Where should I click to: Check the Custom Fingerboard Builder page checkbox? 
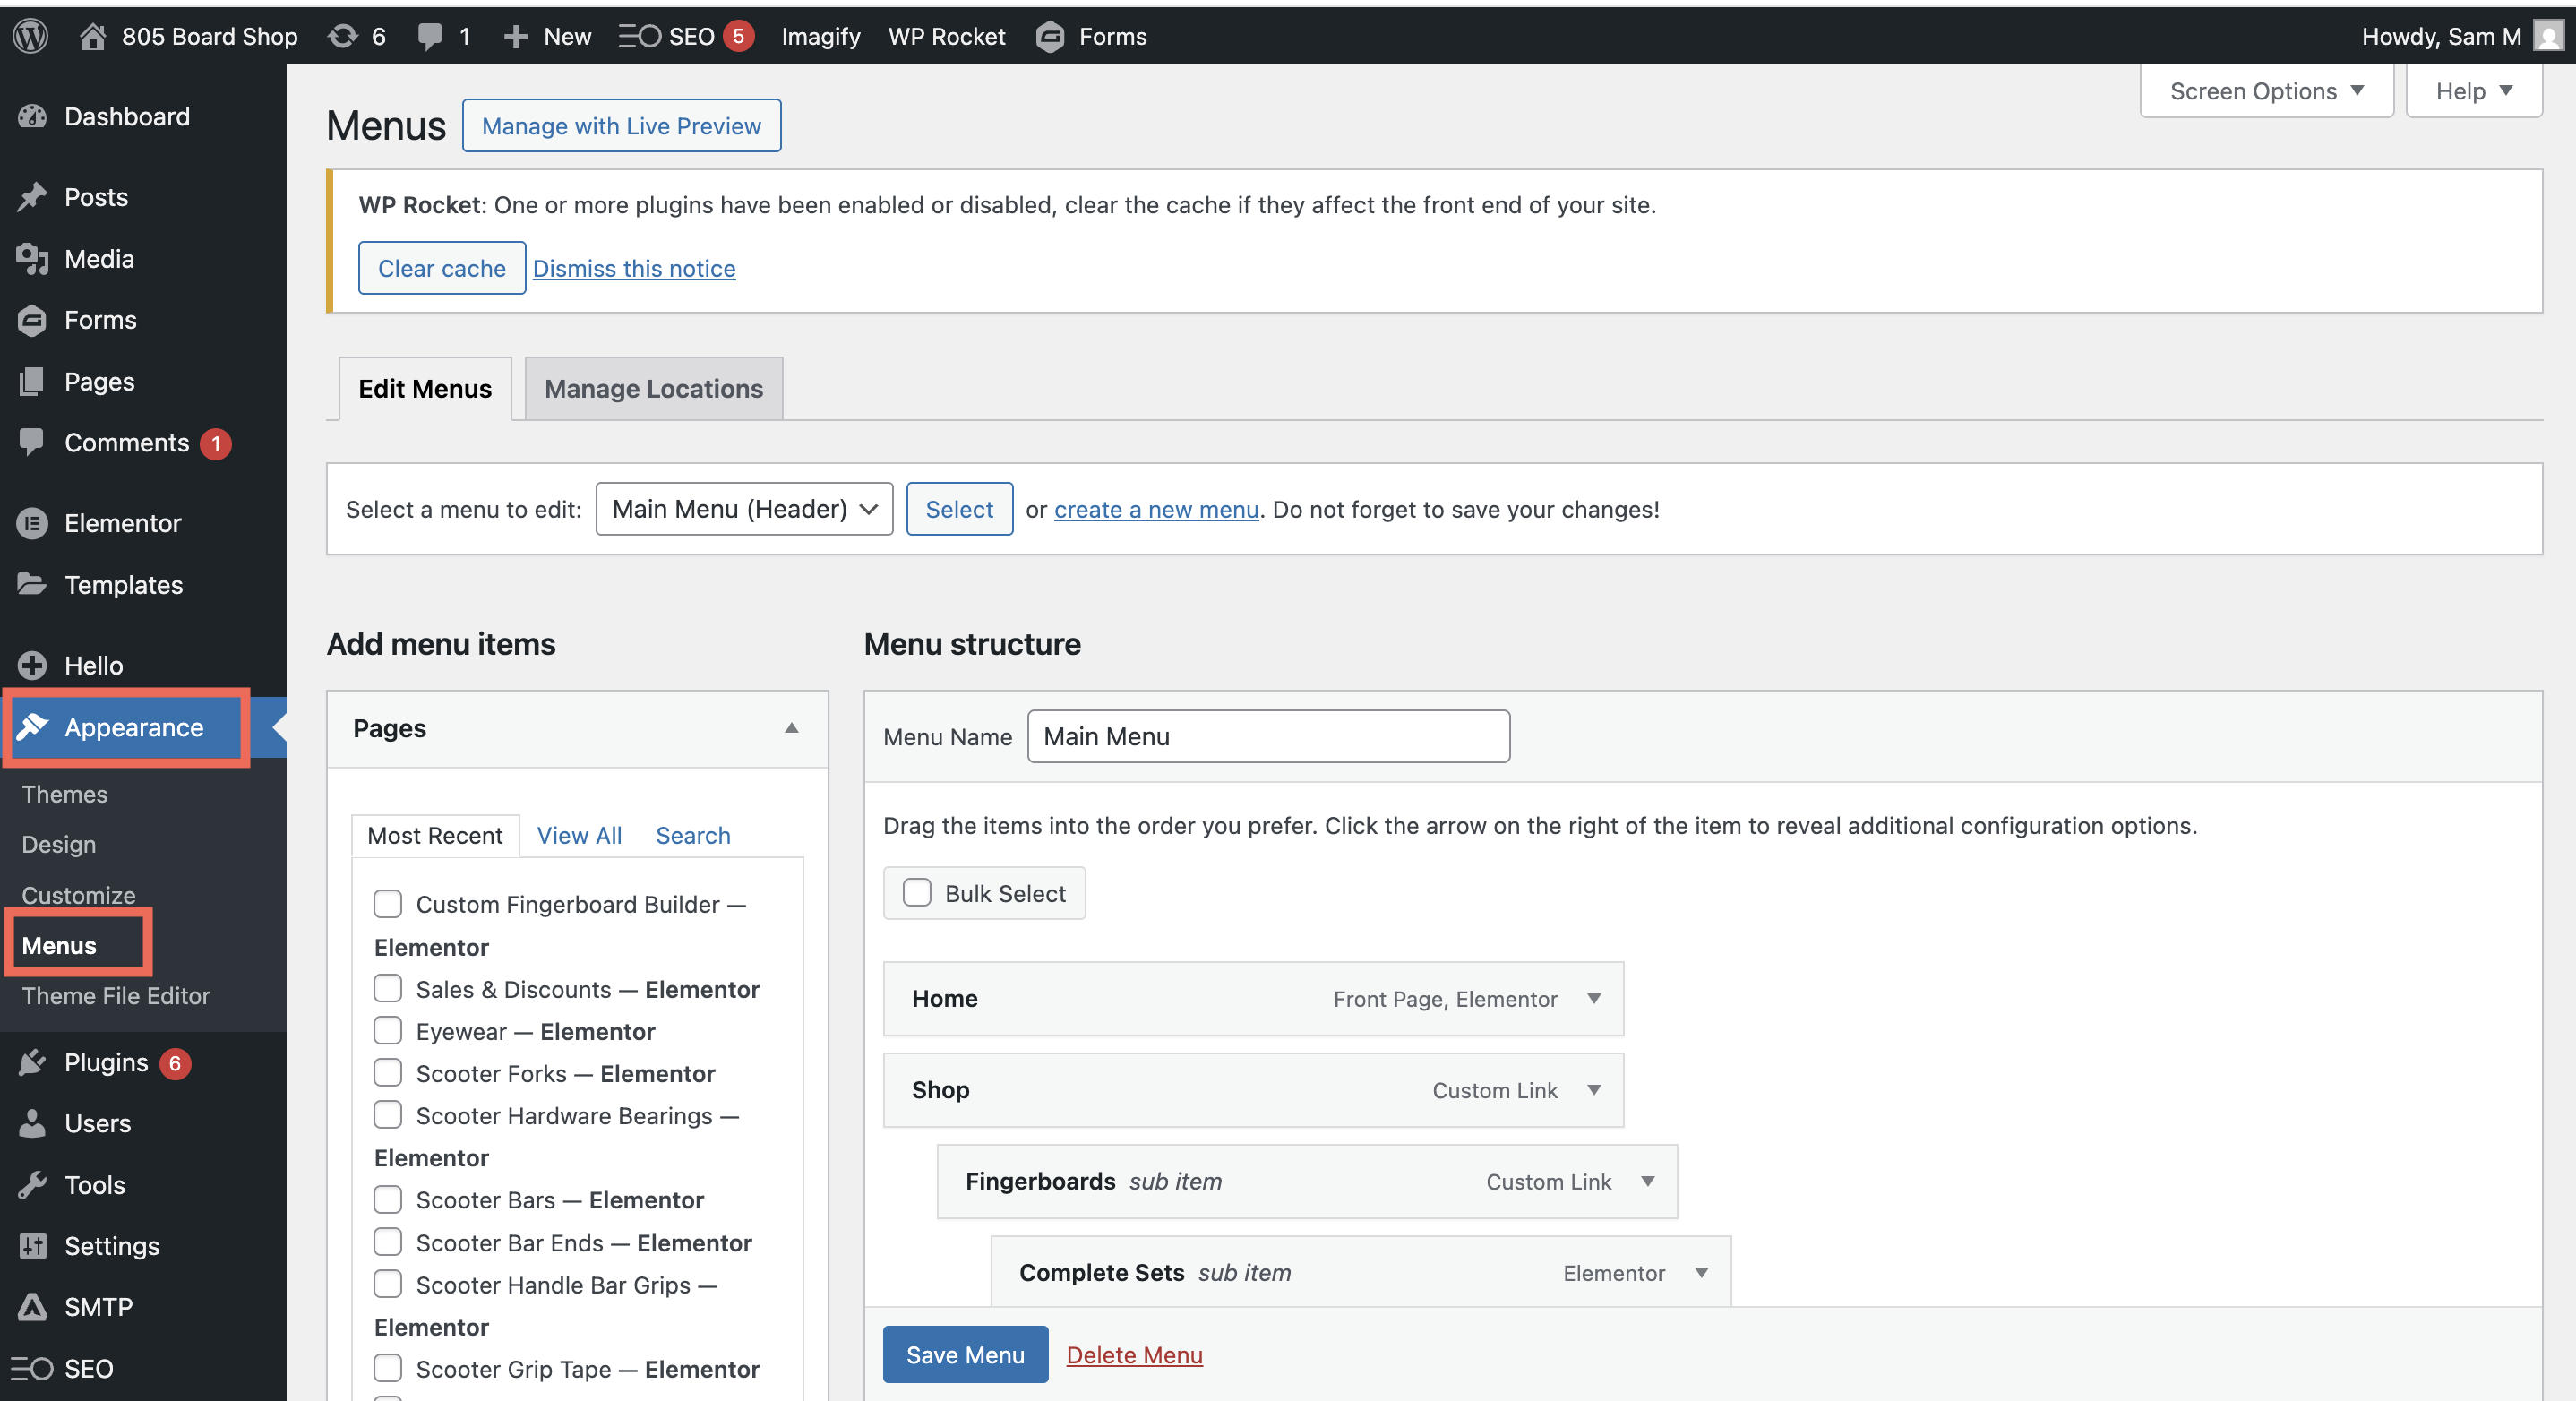pos(388,904)
